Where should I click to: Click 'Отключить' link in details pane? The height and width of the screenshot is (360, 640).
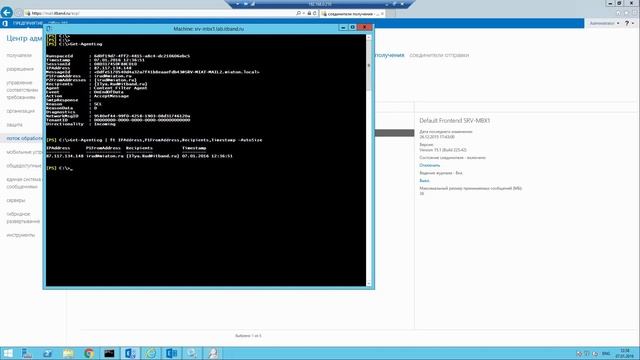[429, 165]
